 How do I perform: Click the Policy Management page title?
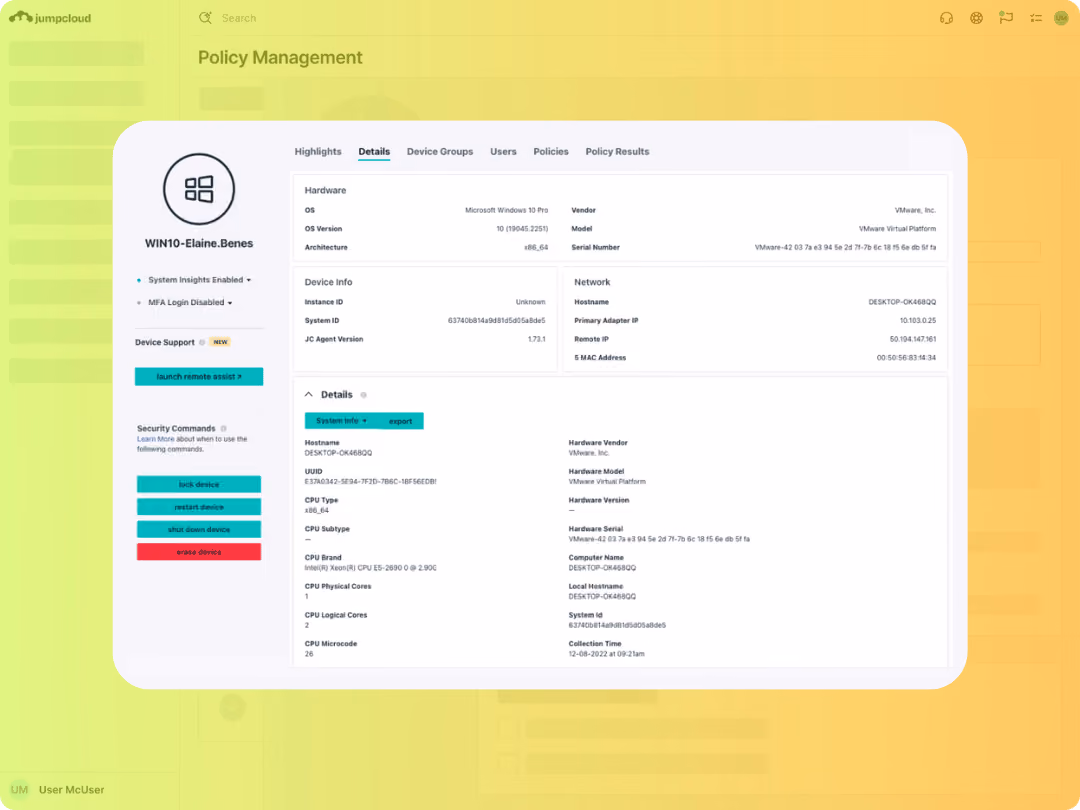coord(280,57)
